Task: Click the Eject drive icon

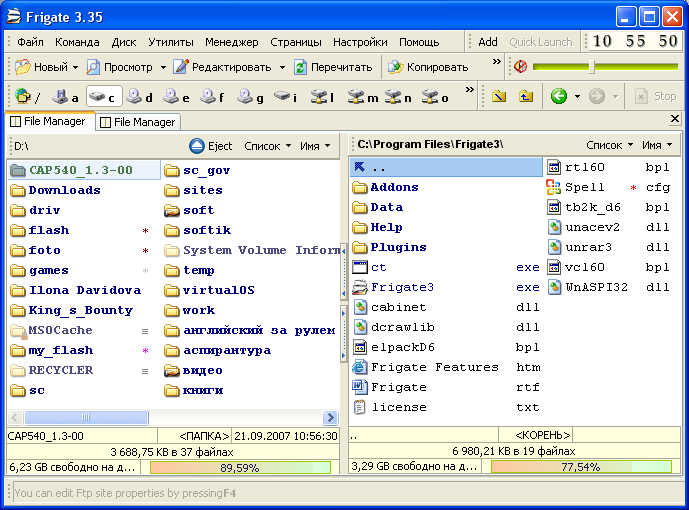Action: (197, 146)
